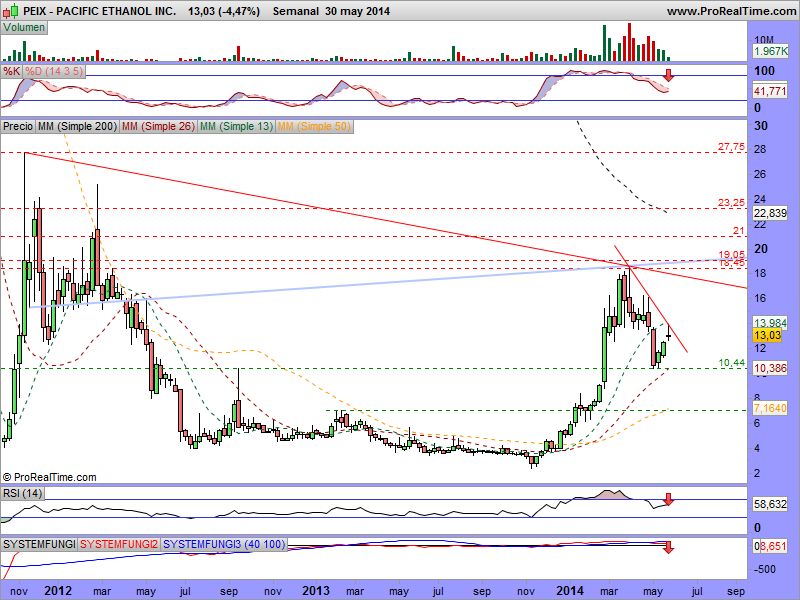Click the 19,05 resistance level label
Screen dimensions: 800x600
(731, 254)
